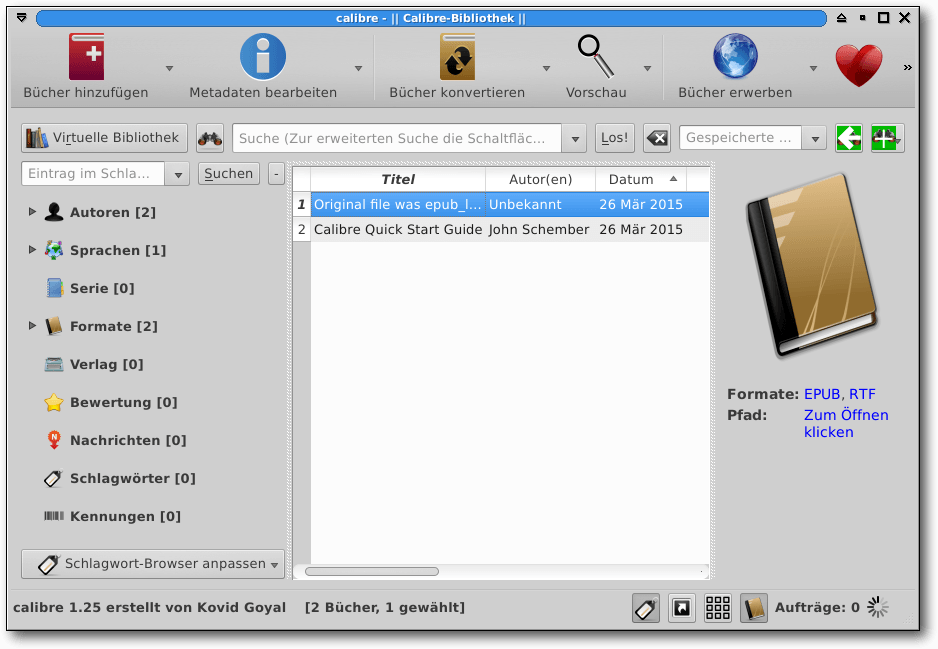This screenshot has width=938, height=649.
Task: Open Schlagwort-Browser anpassen button
Action: point(153,564)
